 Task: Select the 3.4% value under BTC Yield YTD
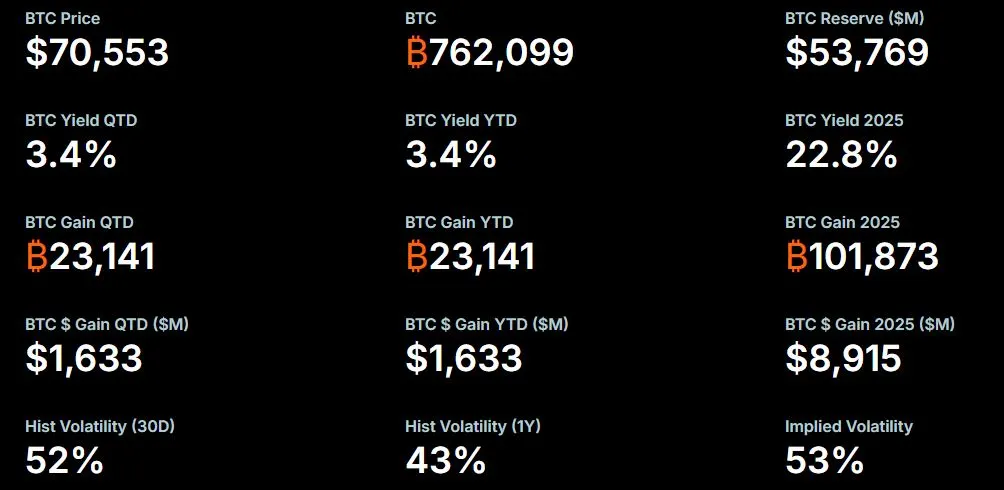450,154
